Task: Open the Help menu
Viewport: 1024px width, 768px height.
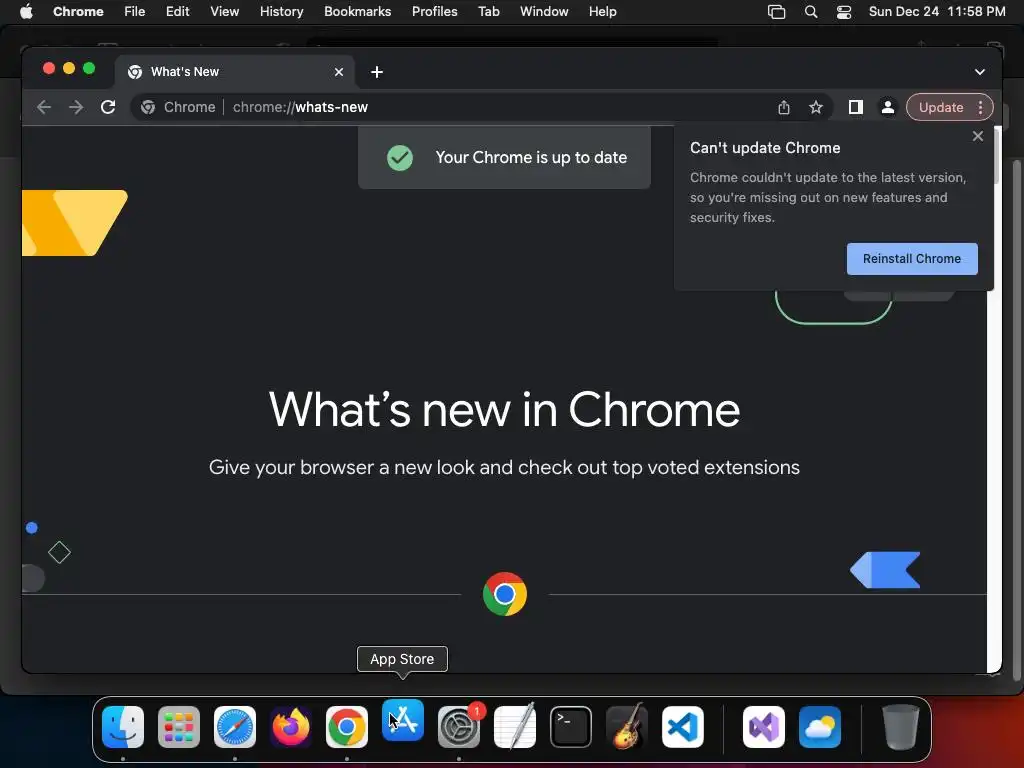Action: pyautogui.click(x=602, y=11)
